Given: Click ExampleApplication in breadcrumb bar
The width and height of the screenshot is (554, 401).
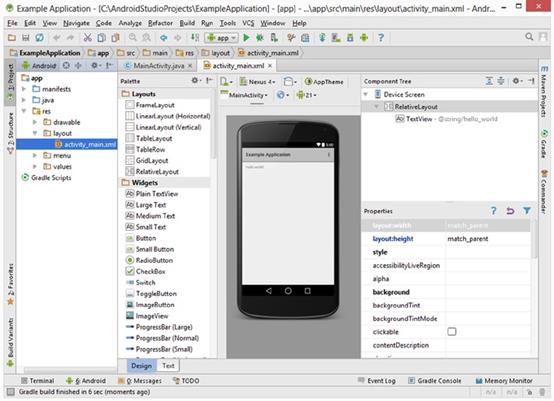Looking at the screenshot, I should pos(45,53).
